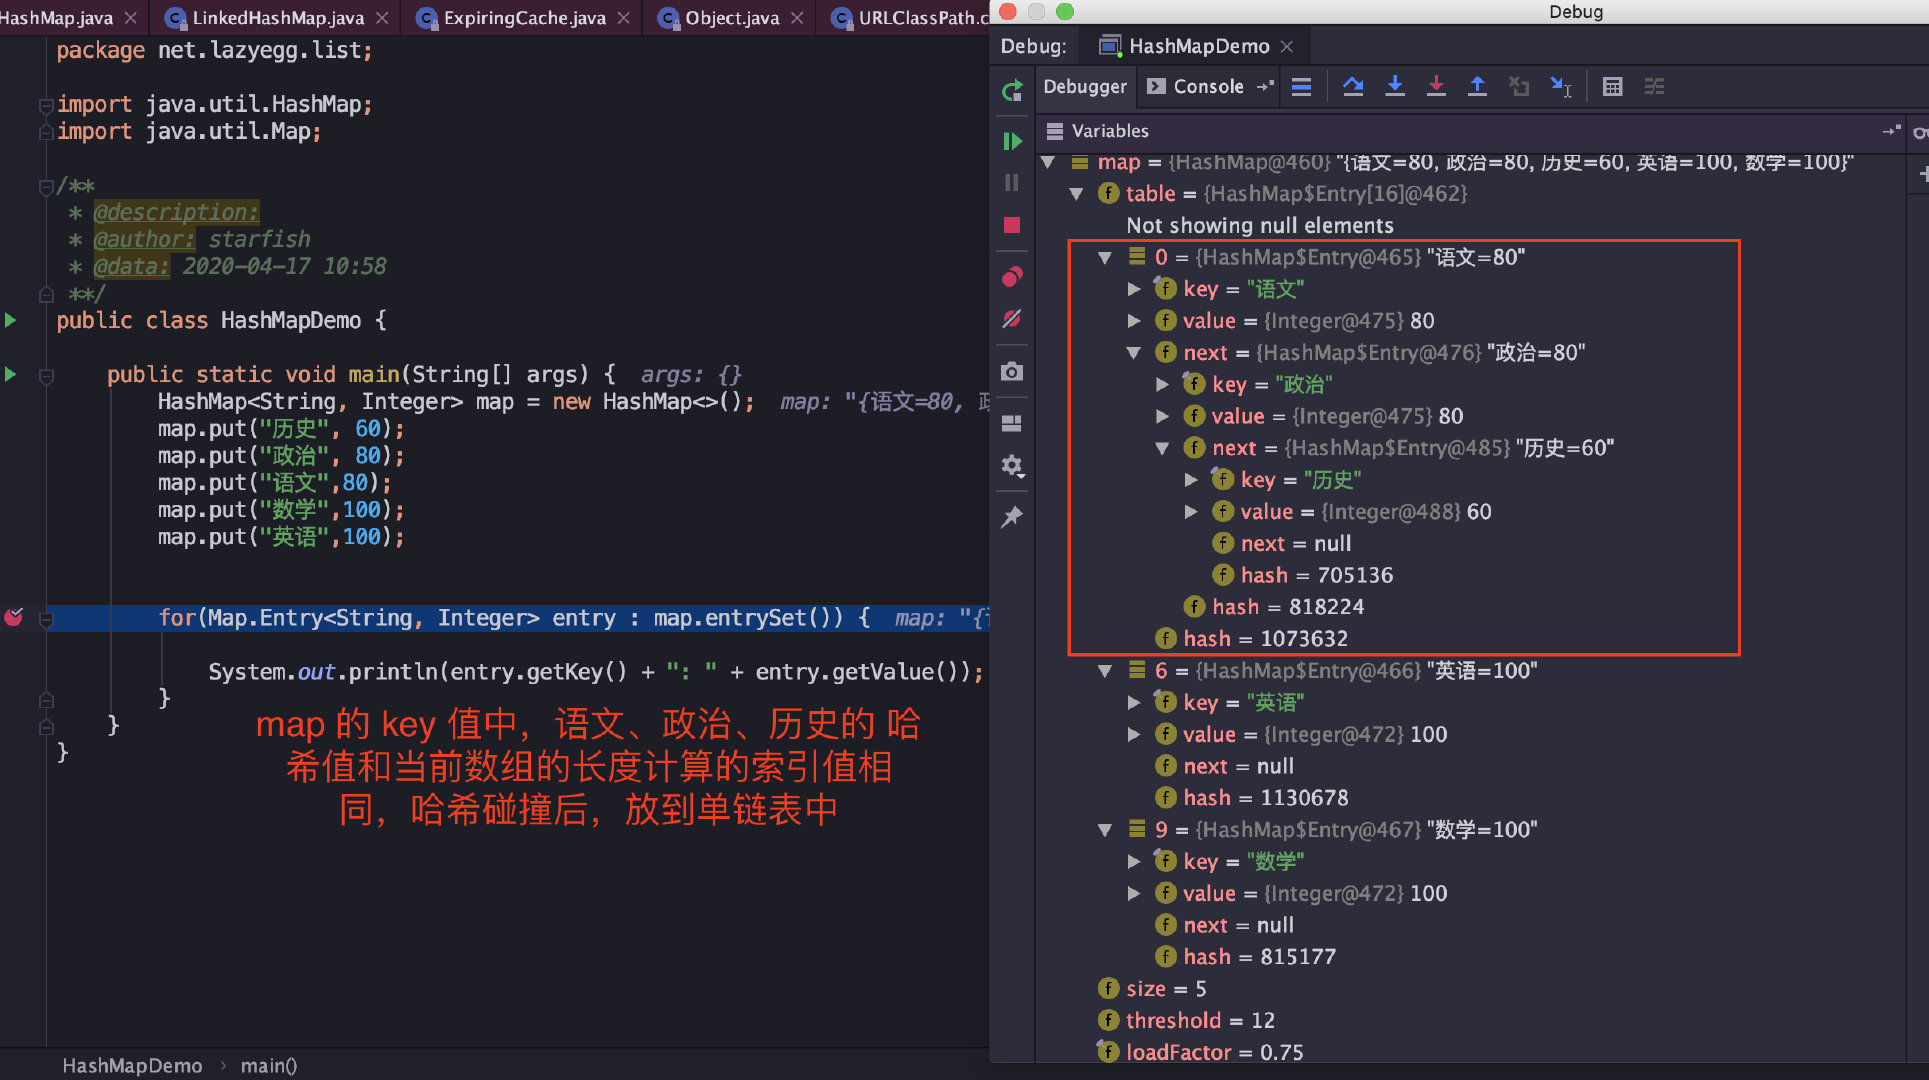Collapse entry 9 数学=100 node
This screenshot has width=1929, height=1080.
[x=1105, y=830]
